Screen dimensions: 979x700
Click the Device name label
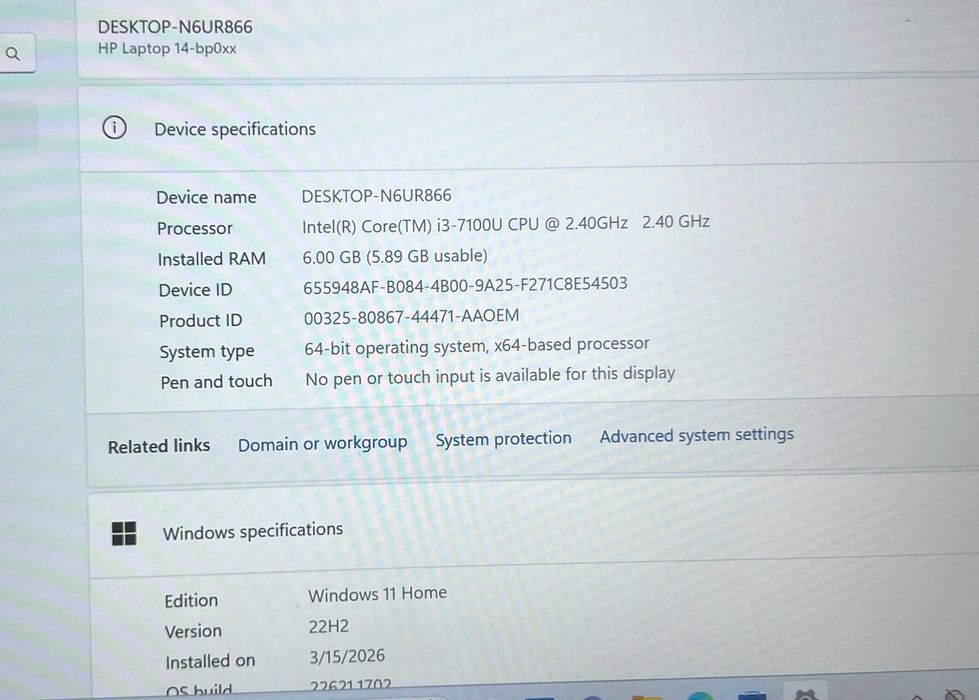pos(206,197)
